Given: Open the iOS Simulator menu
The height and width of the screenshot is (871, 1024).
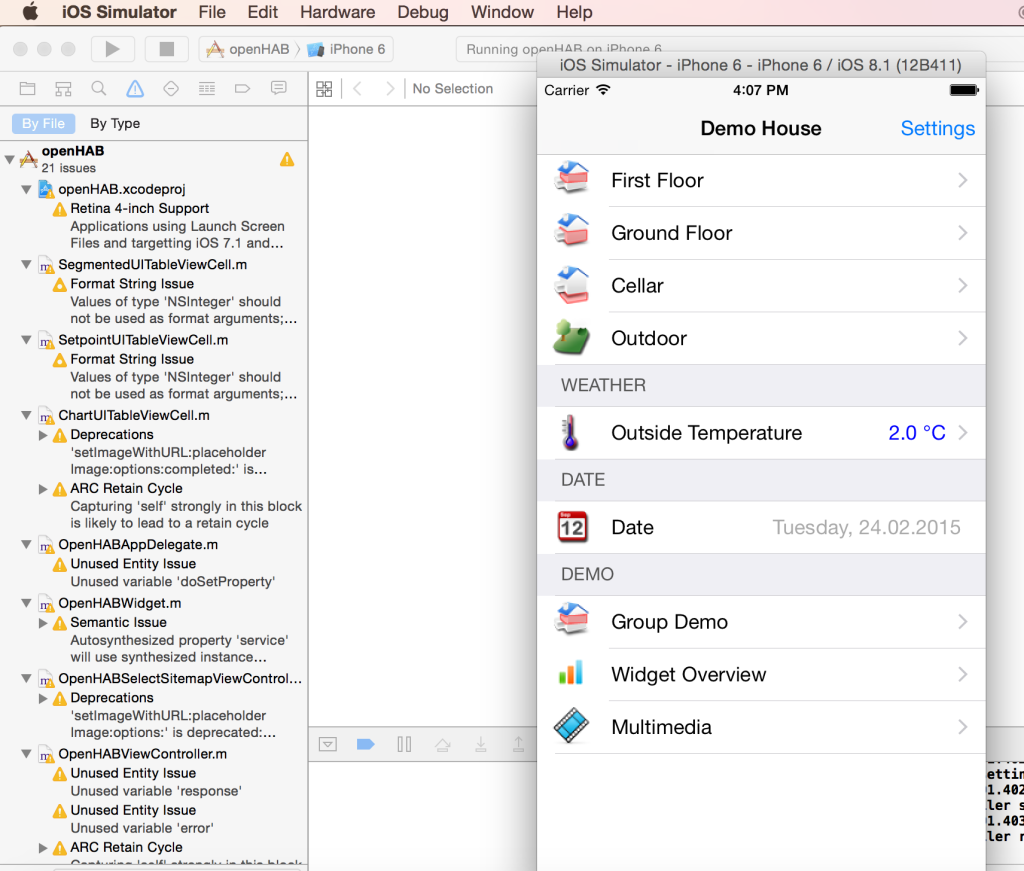Looking at the screenshot, I should [119, 12].
